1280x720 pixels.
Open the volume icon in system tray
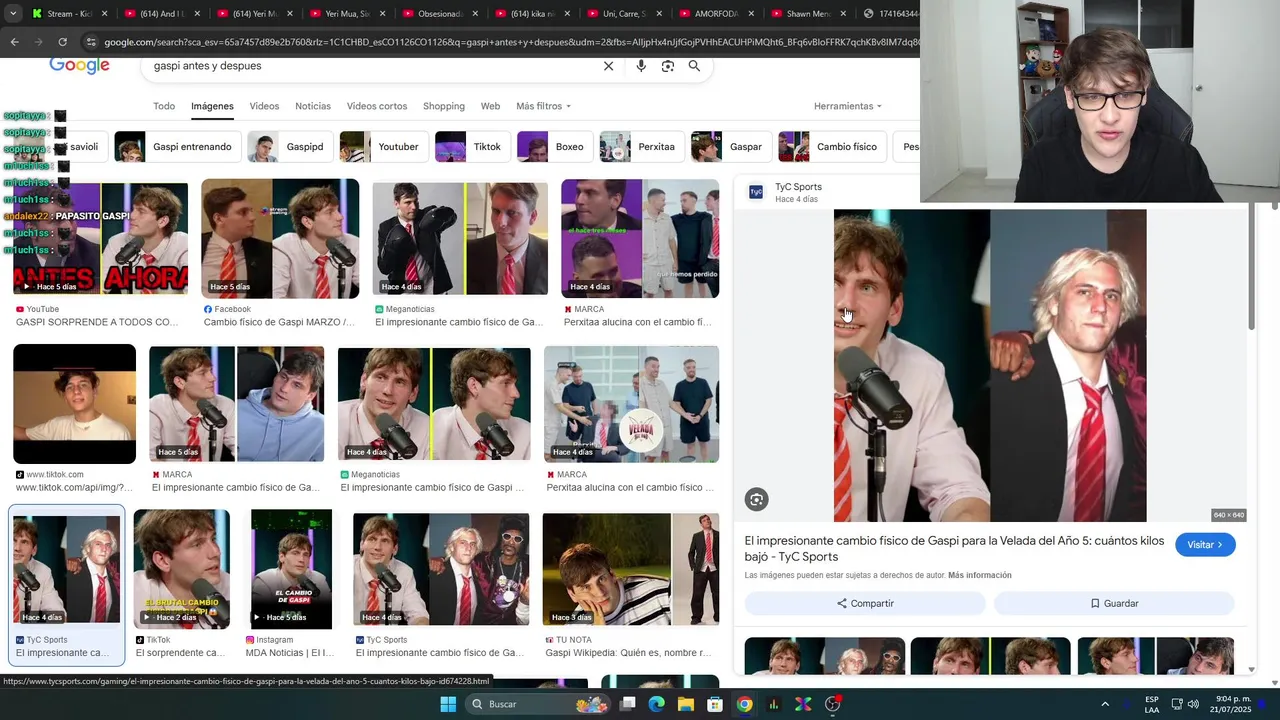[x=1193, y=704]
